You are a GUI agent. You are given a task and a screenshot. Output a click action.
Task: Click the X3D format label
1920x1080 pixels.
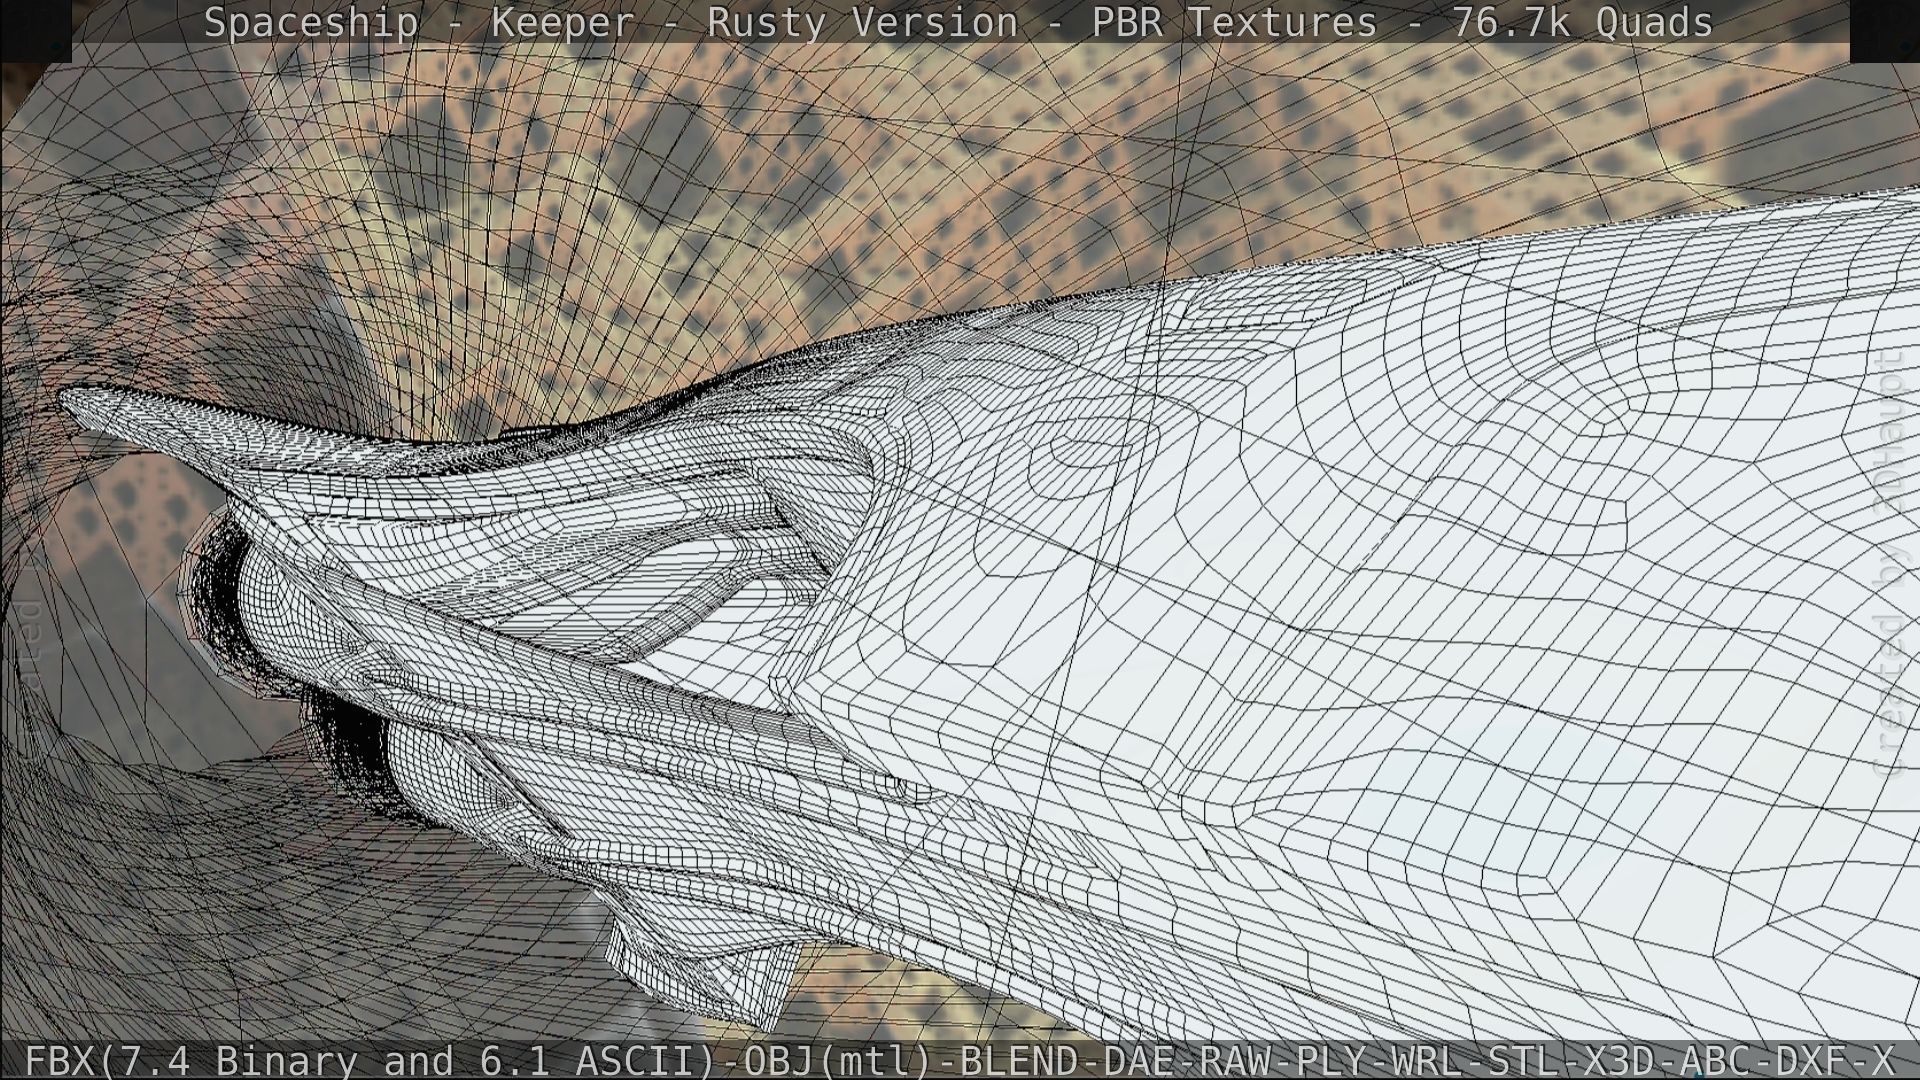[1621, 1060]
